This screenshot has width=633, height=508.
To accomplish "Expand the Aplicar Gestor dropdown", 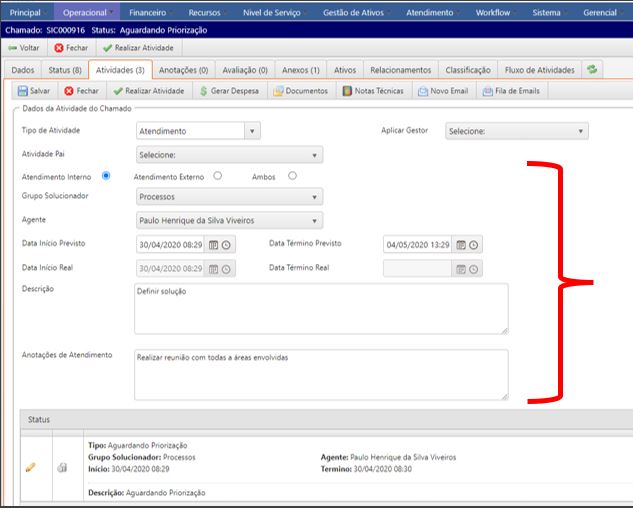I will coord(580,131).
